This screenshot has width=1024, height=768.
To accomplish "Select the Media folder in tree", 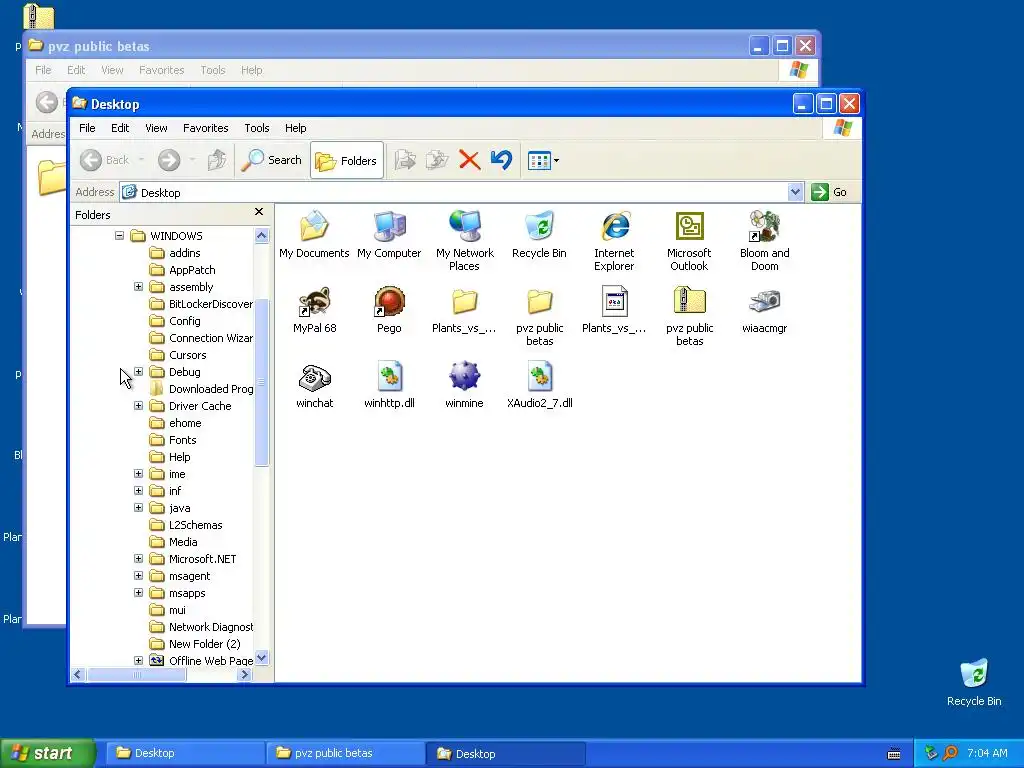I will (174, 541).
